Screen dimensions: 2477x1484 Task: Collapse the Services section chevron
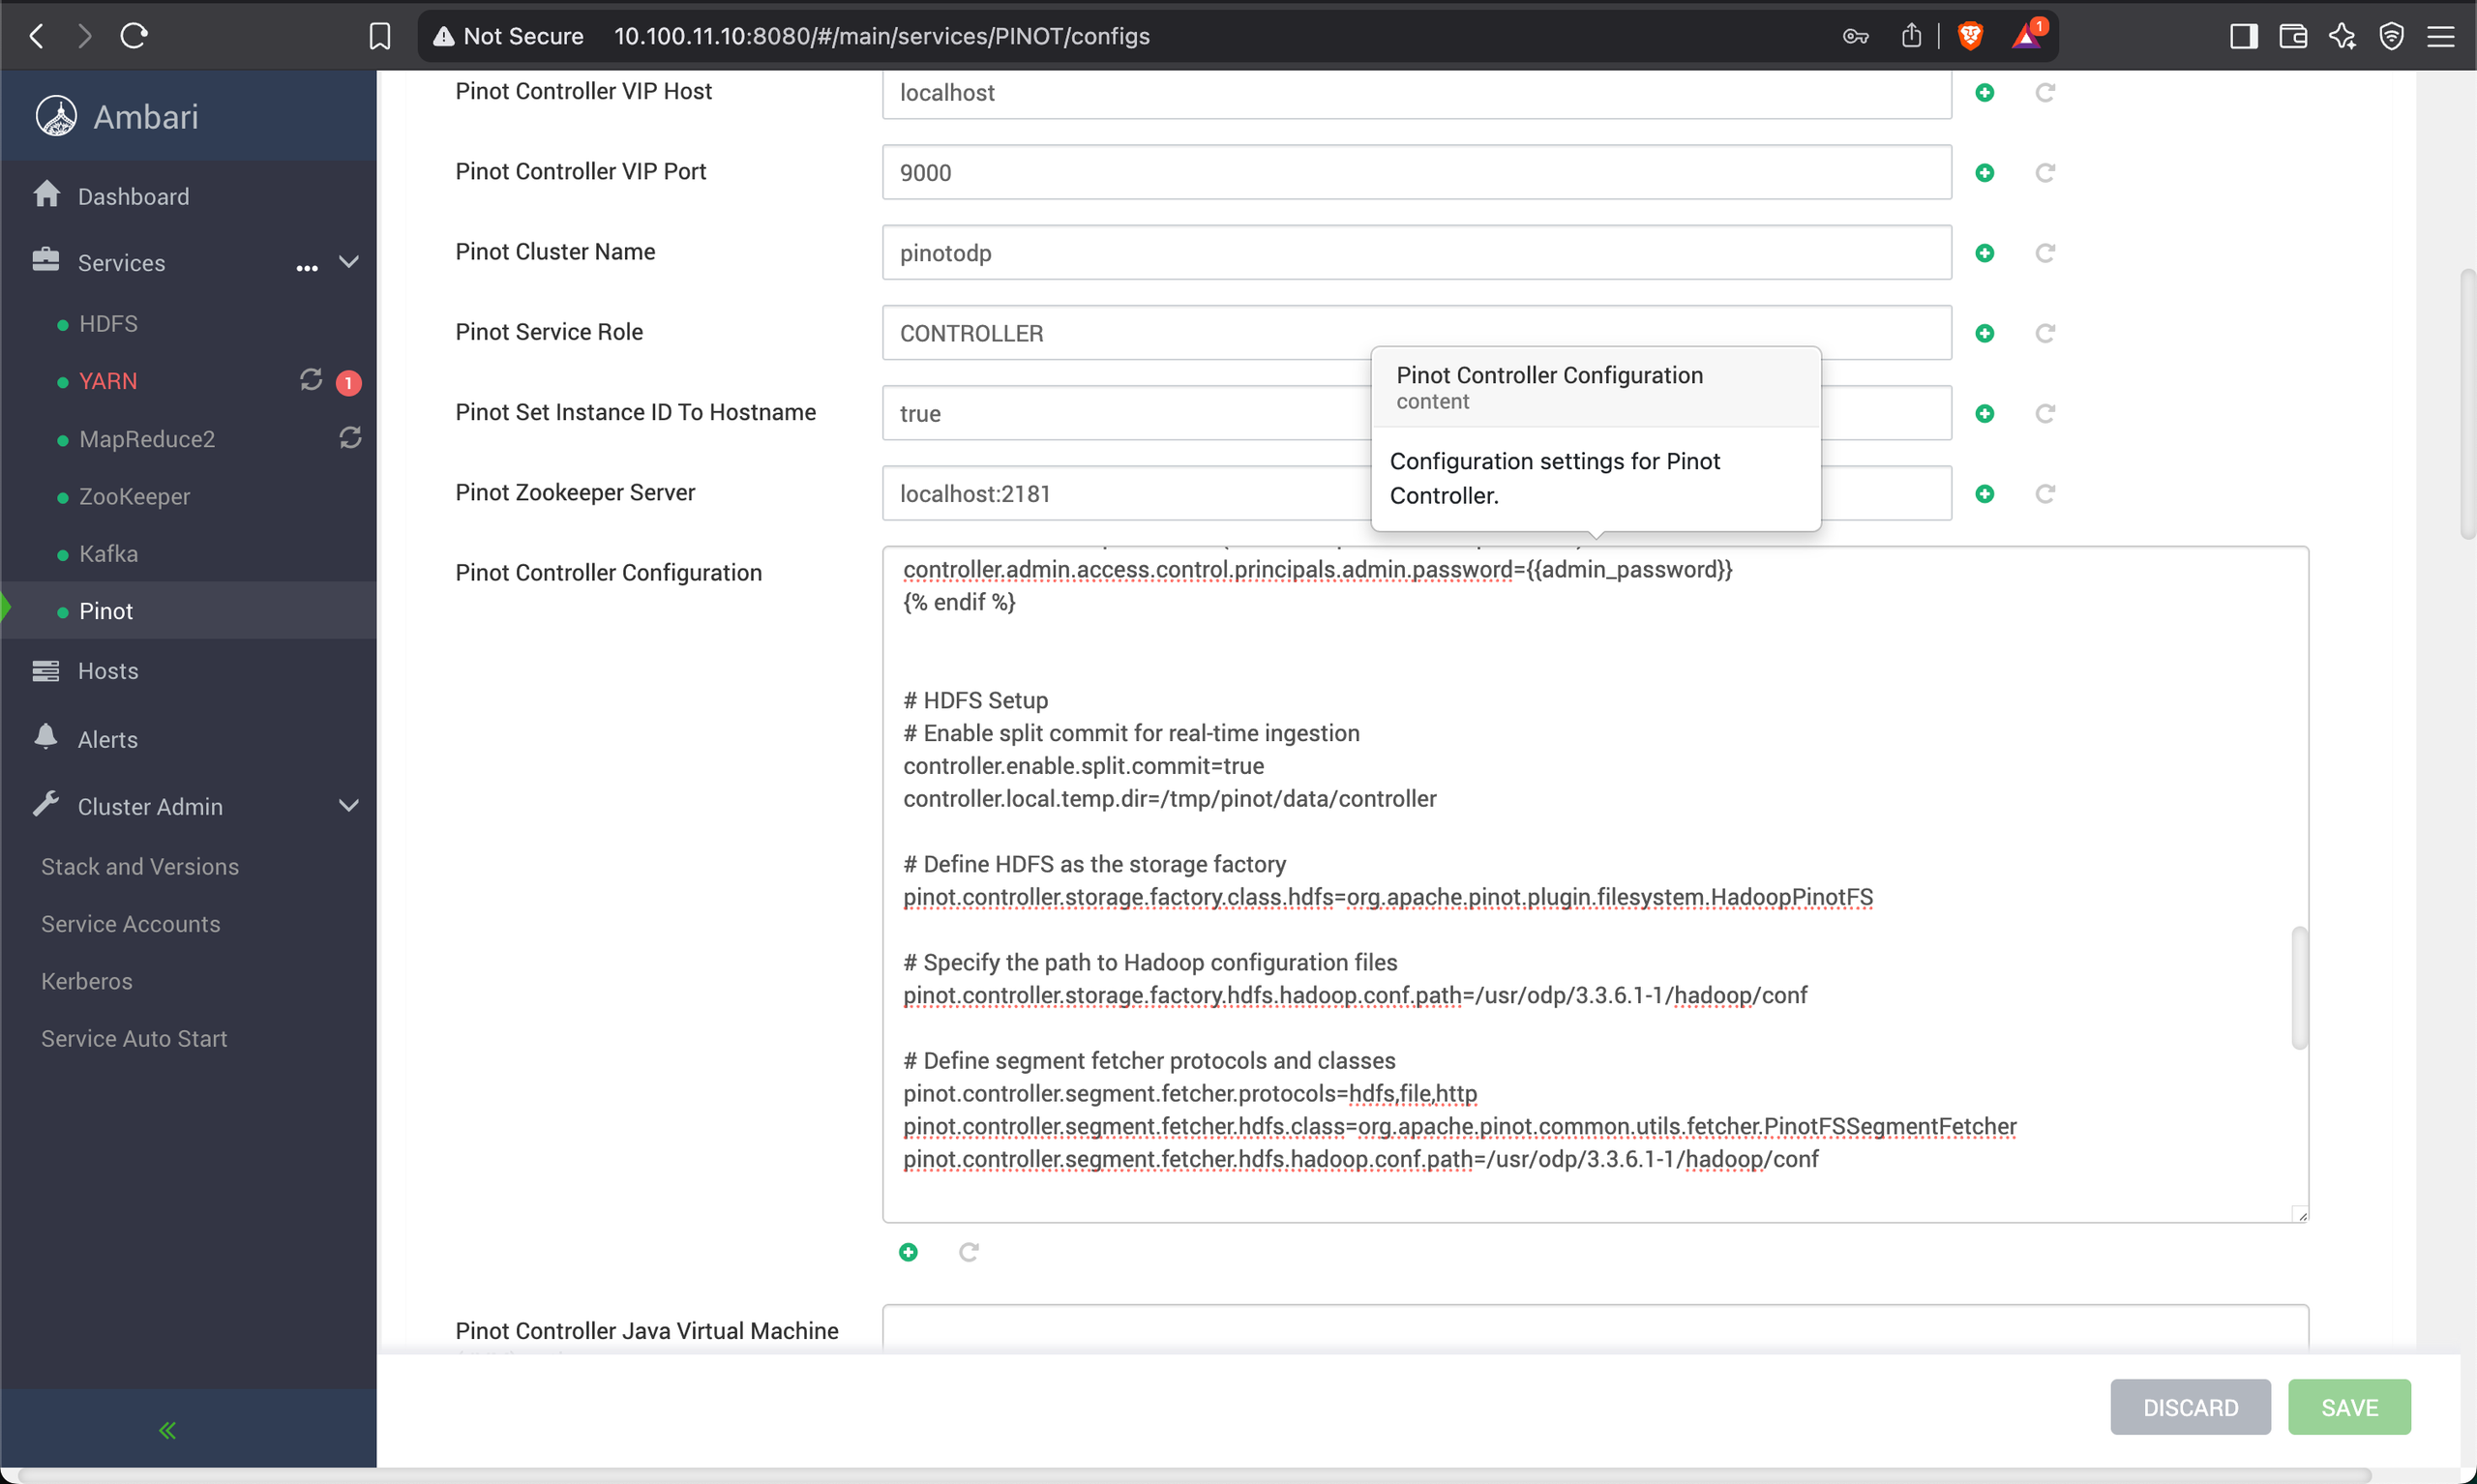click(348, 261)
